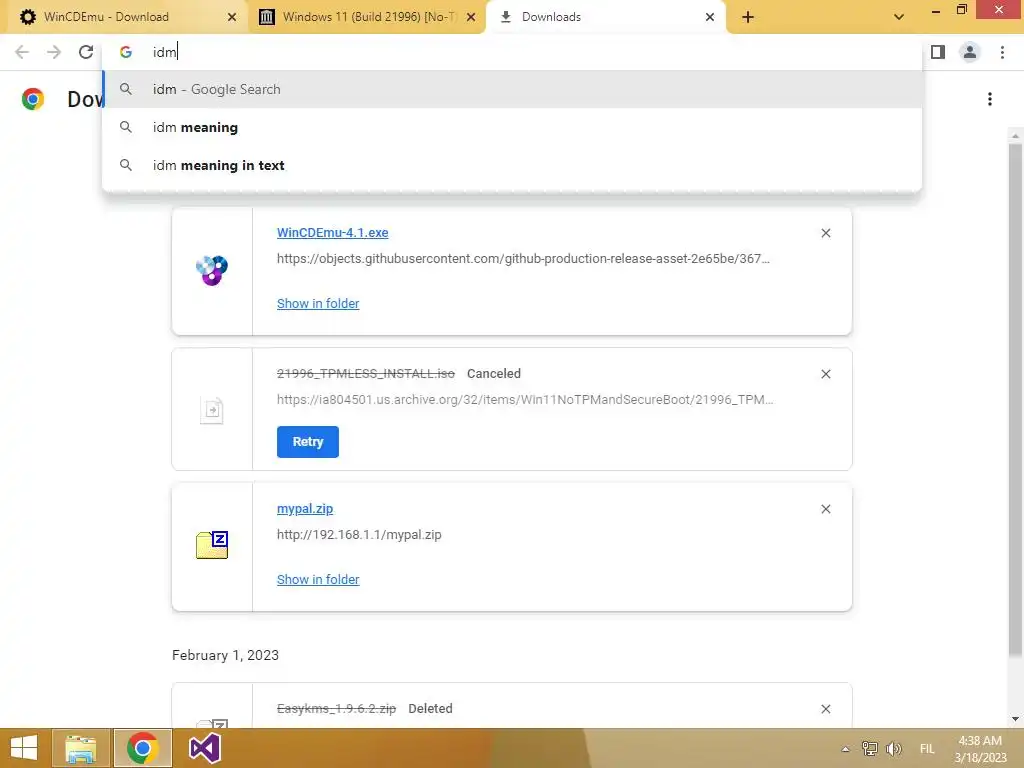
Task: Open the taskbar clock showing 4:38 AM
Action: (x=980, y=749)
